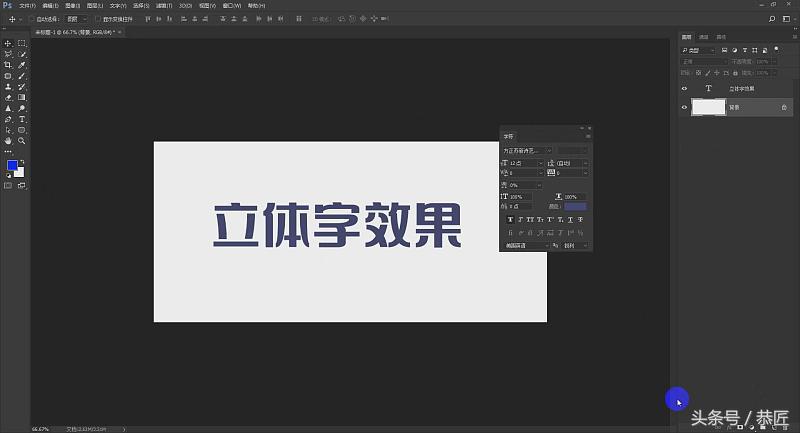Viewport: 800px width, 433px height.
Task: Select the Gradient tool
Action: click(x=22, y=97)
